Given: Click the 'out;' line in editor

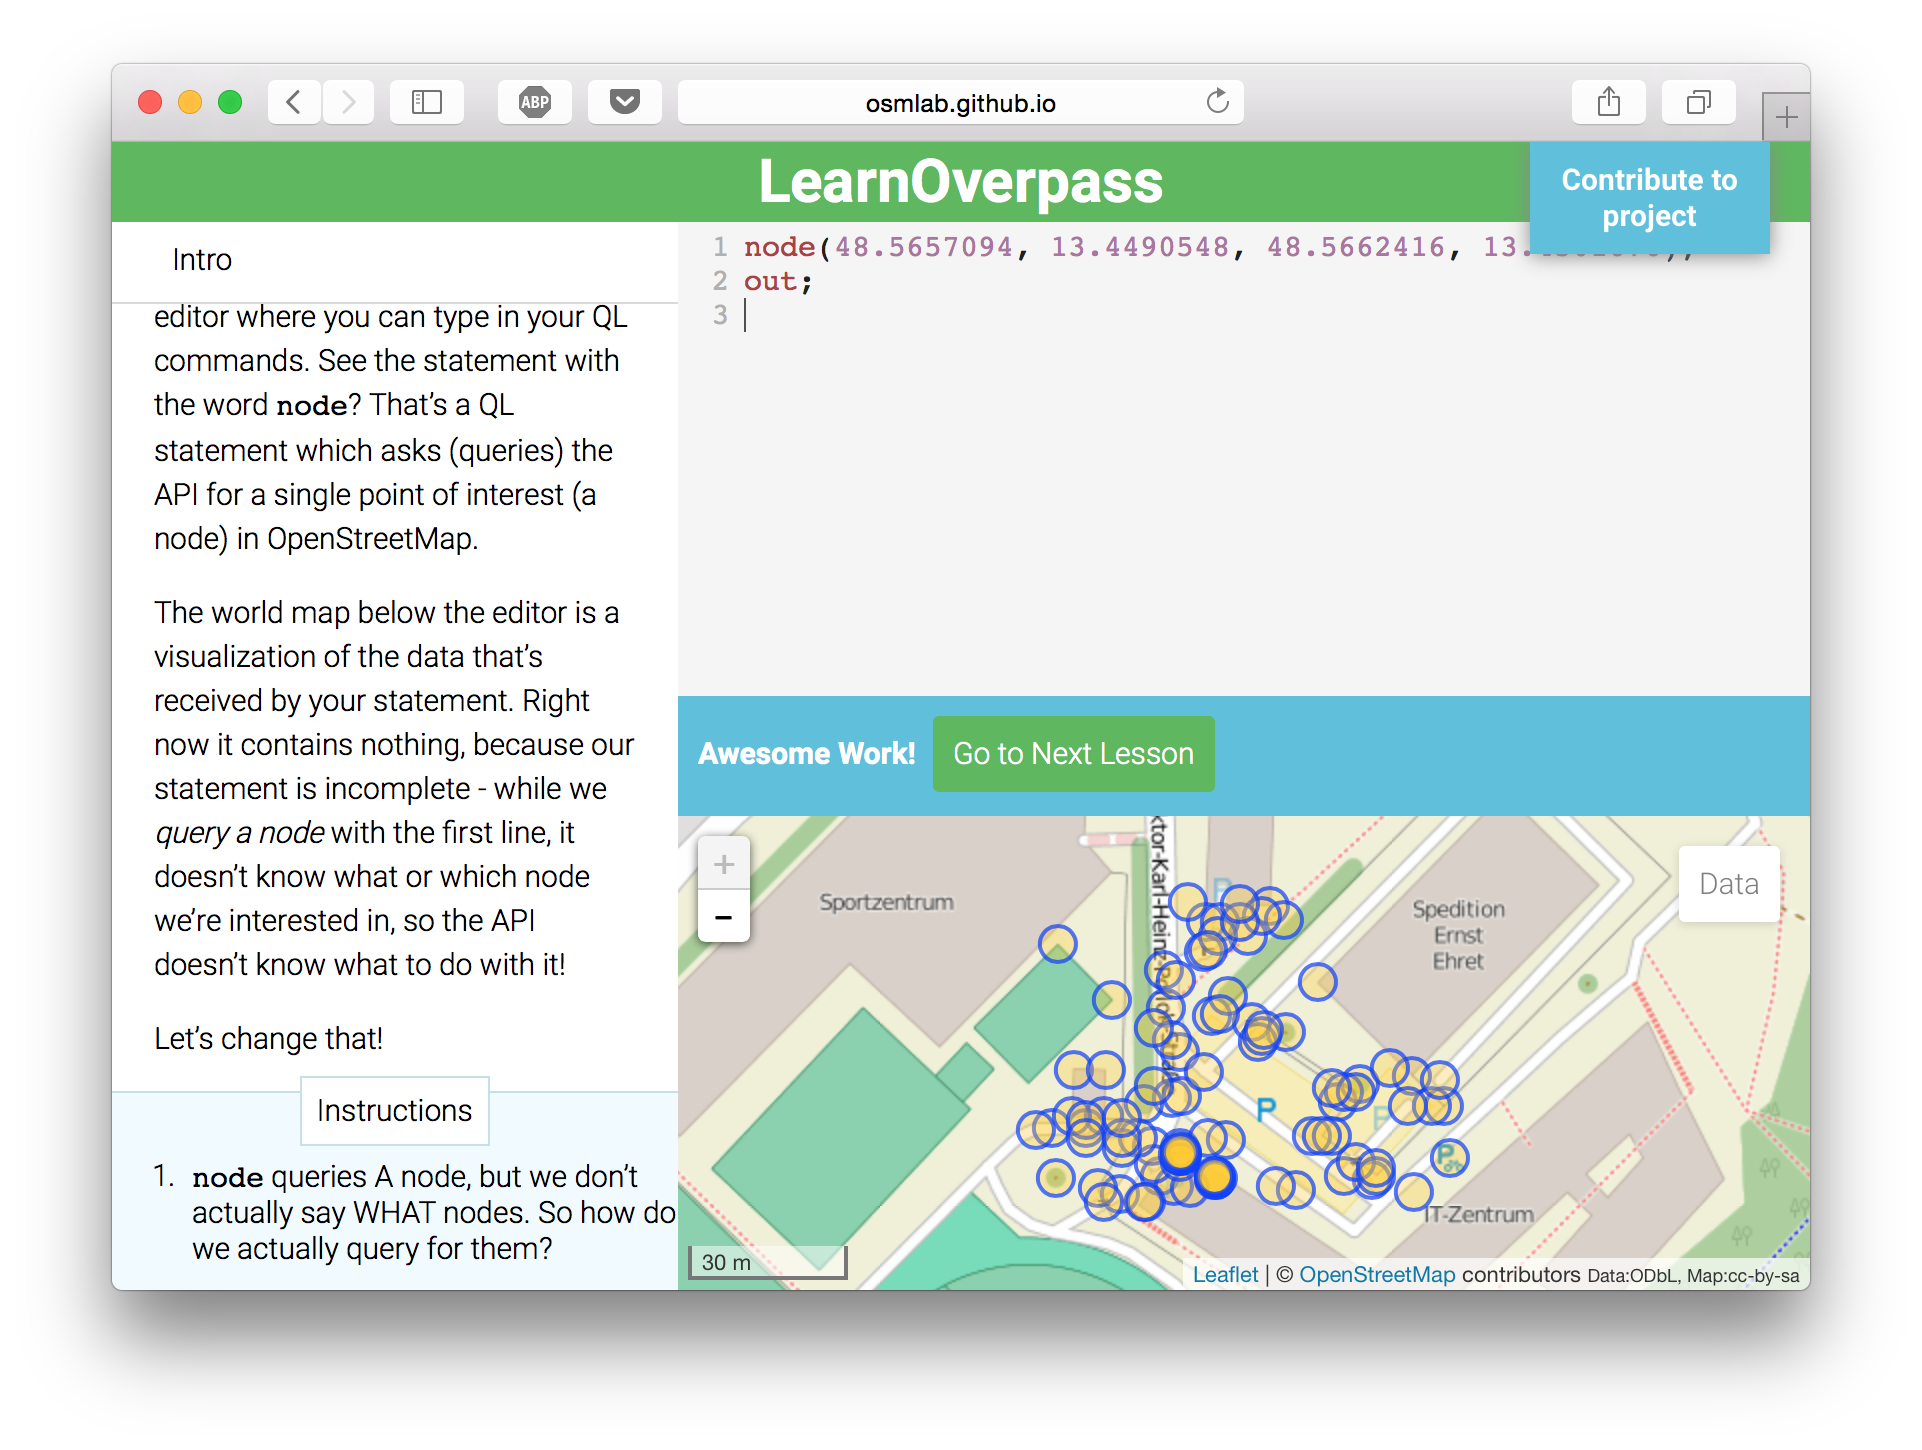Looking at the screenshot, I should (x=778, y=282).
